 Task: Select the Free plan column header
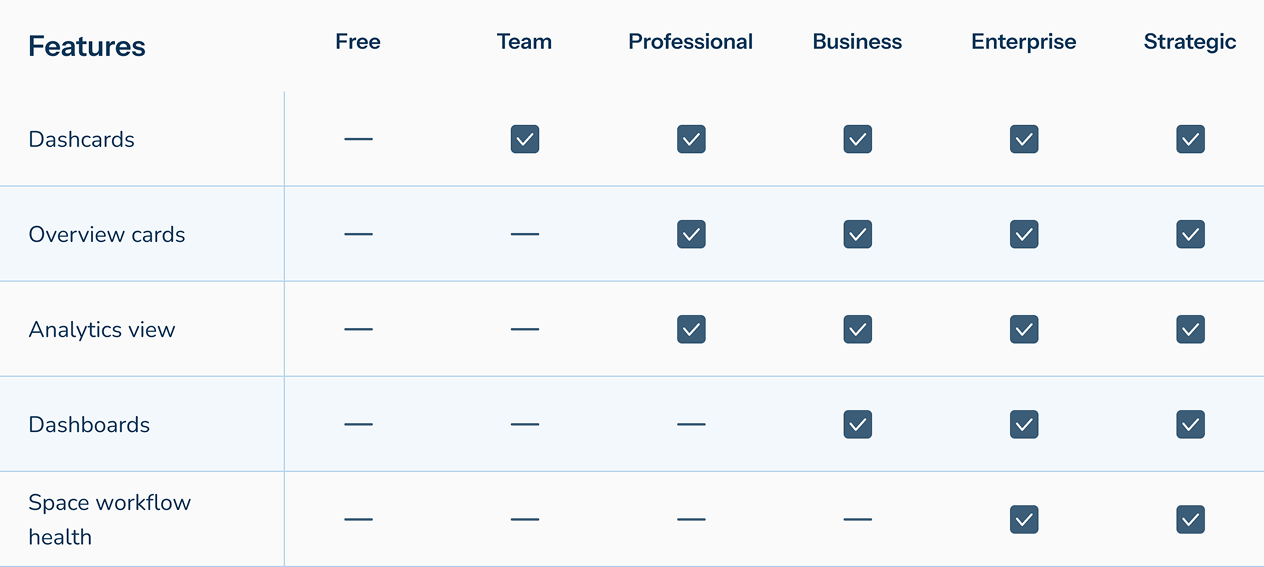[358, 42]
